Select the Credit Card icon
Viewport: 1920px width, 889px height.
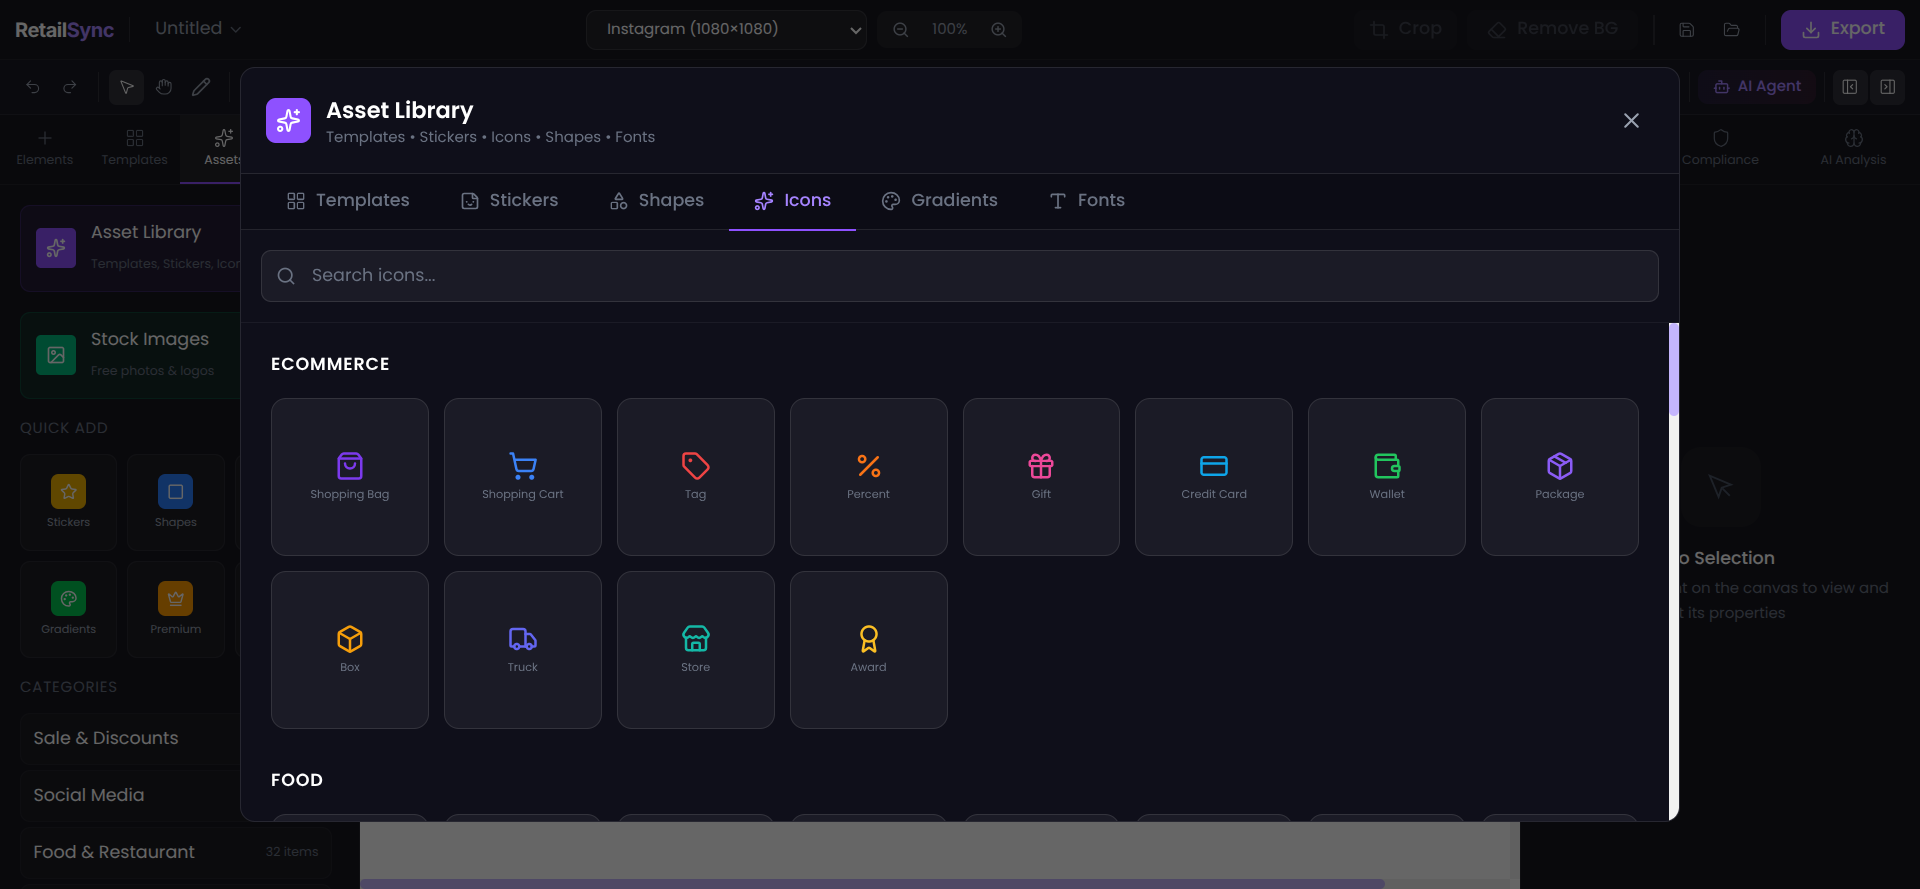[x=1214, y=477]
